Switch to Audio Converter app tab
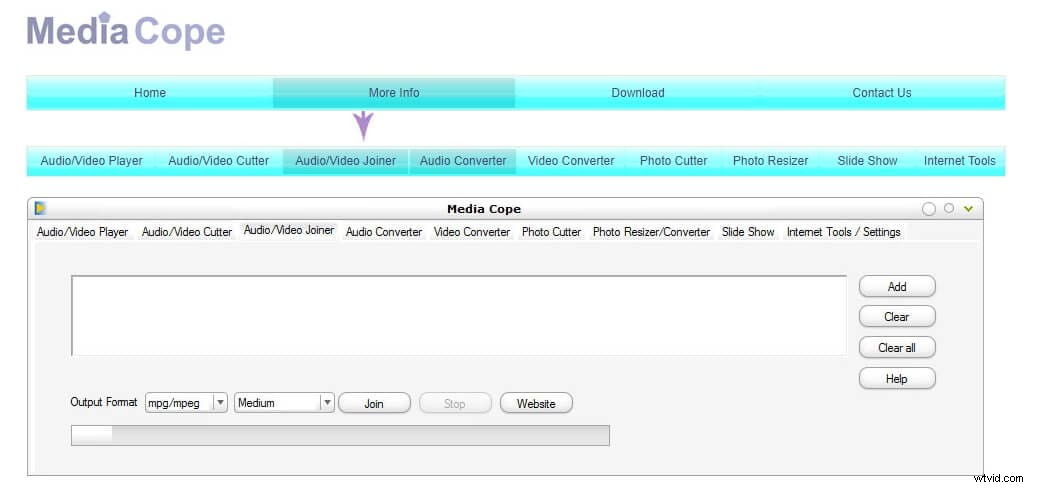Viewport: 1044px width, 488px height. point(384,232)
